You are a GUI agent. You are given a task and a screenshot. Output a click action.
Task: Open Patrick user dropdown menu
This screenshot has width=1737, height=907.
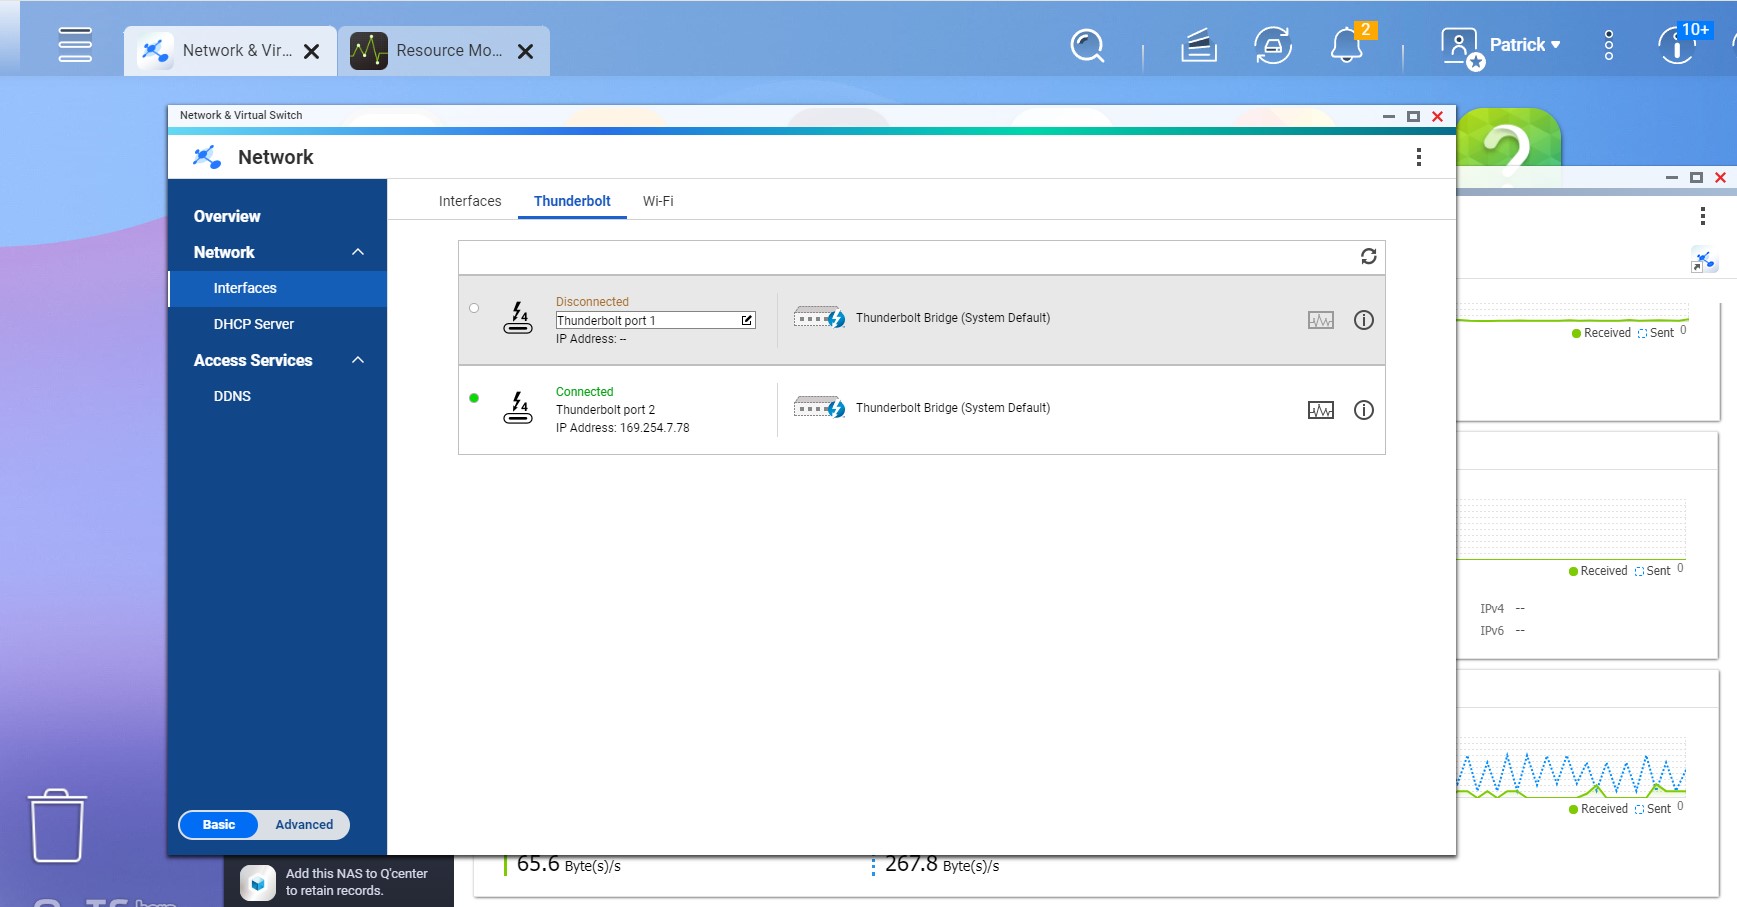pos(1525,45)
